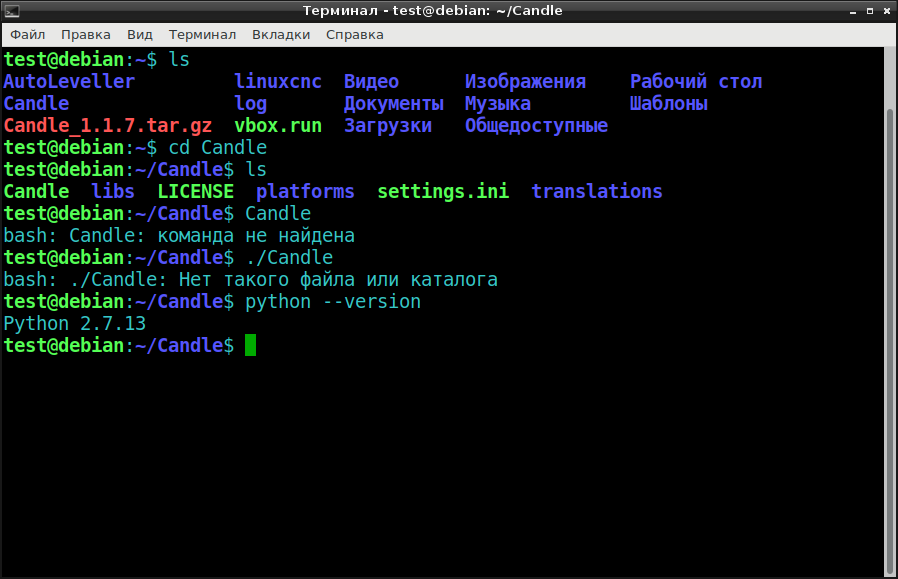The image size is (898, 579).
Task: Click the 'Python 2.7.13' output line
Action: coord(74,324)
